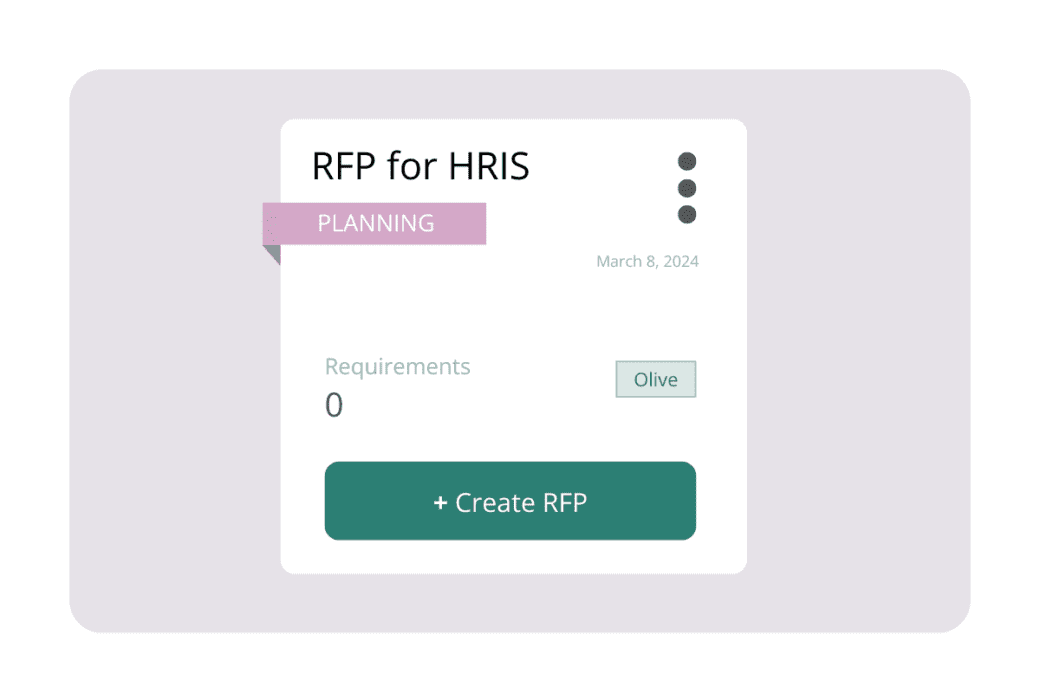Toggle the PLANNING status badge

click(375, 223)
